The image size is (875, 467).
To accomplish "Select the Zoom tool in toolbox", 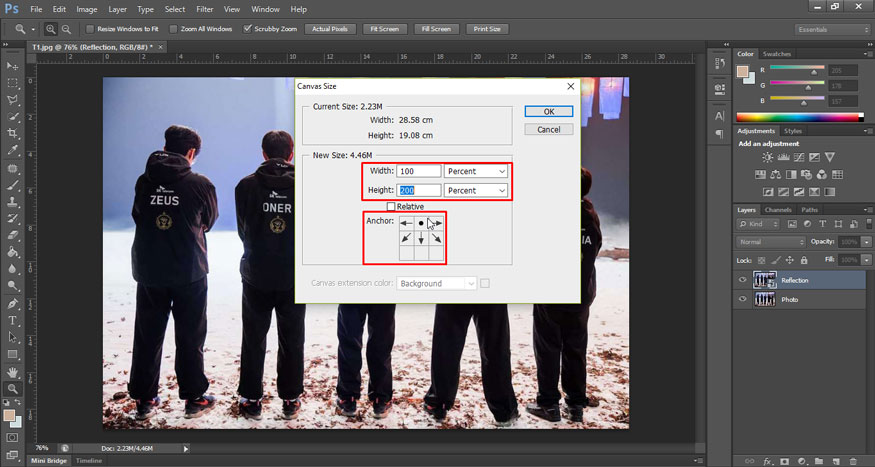I will tap(13, 388).
